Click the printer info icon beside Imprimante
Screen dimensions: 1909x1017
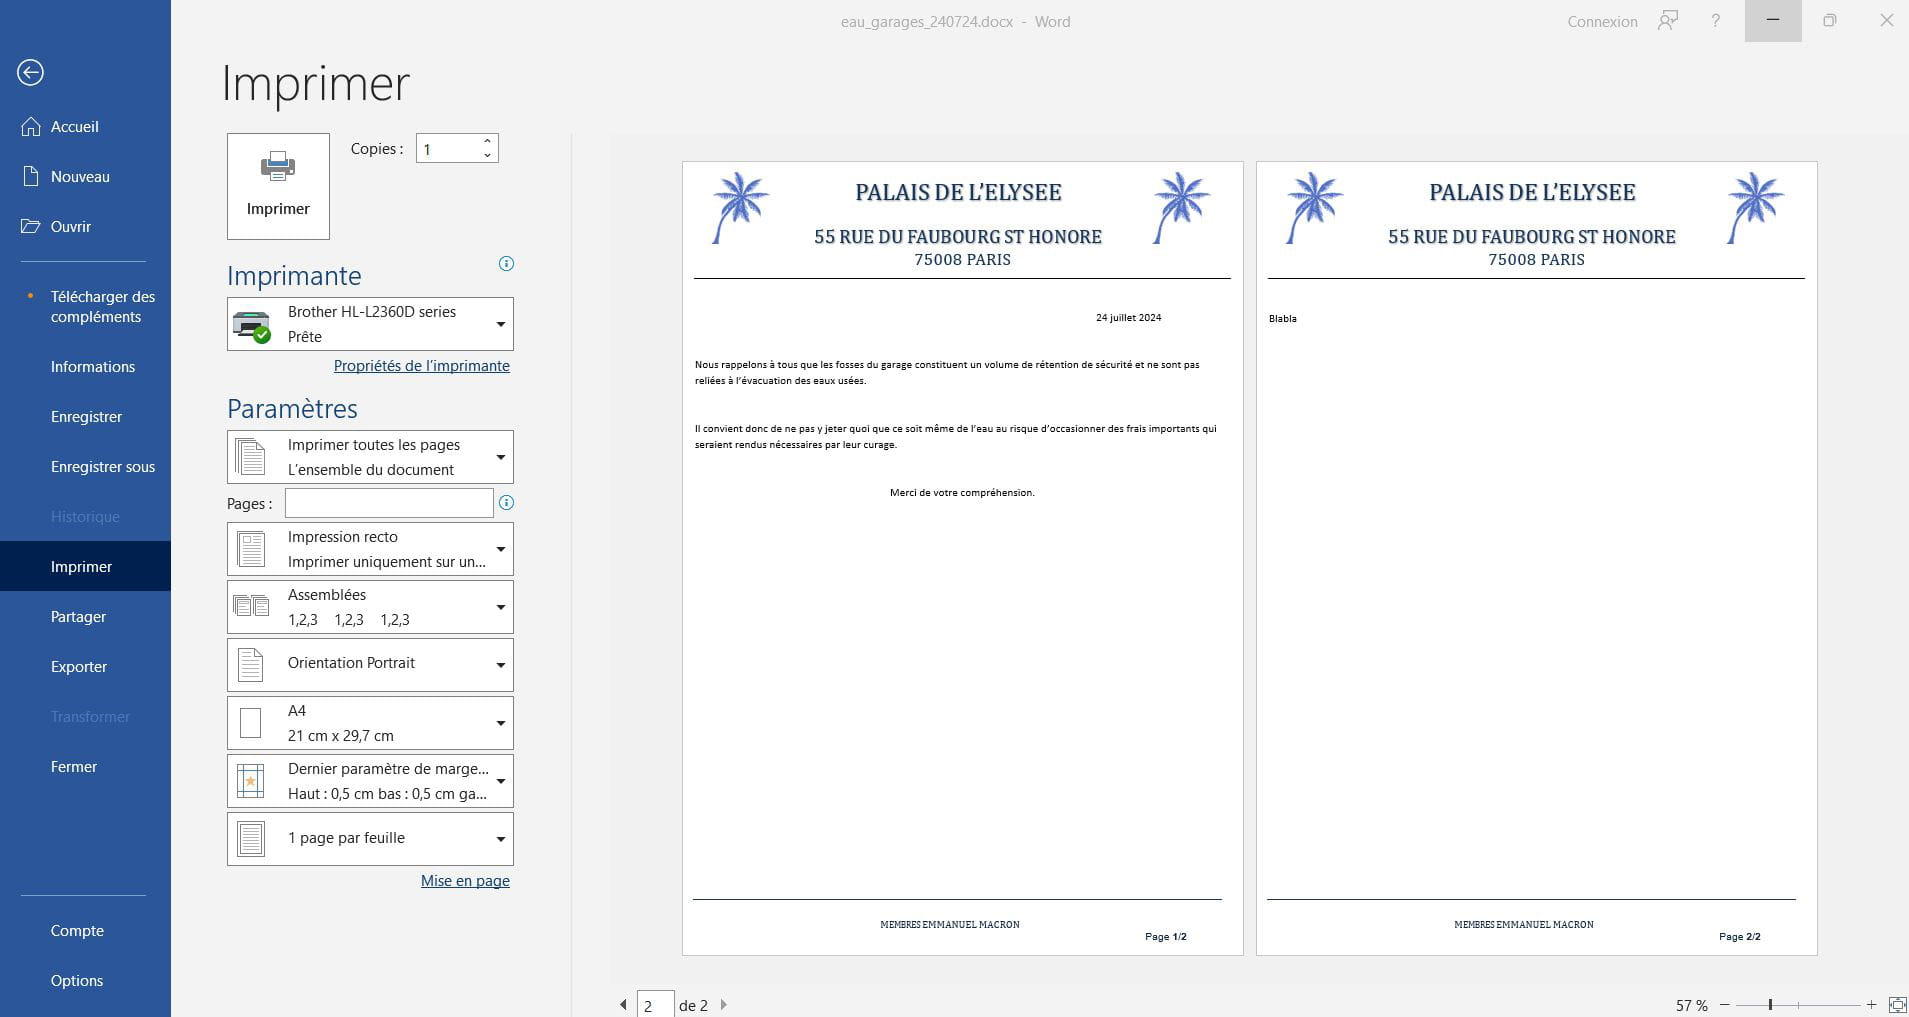506,264
